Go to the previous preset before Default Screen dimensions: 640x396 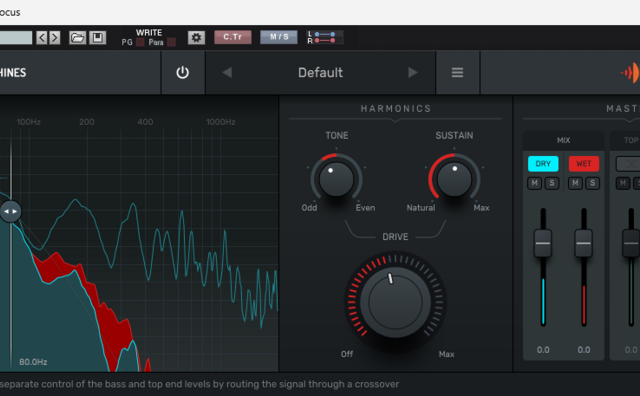[x=227, y=73]
